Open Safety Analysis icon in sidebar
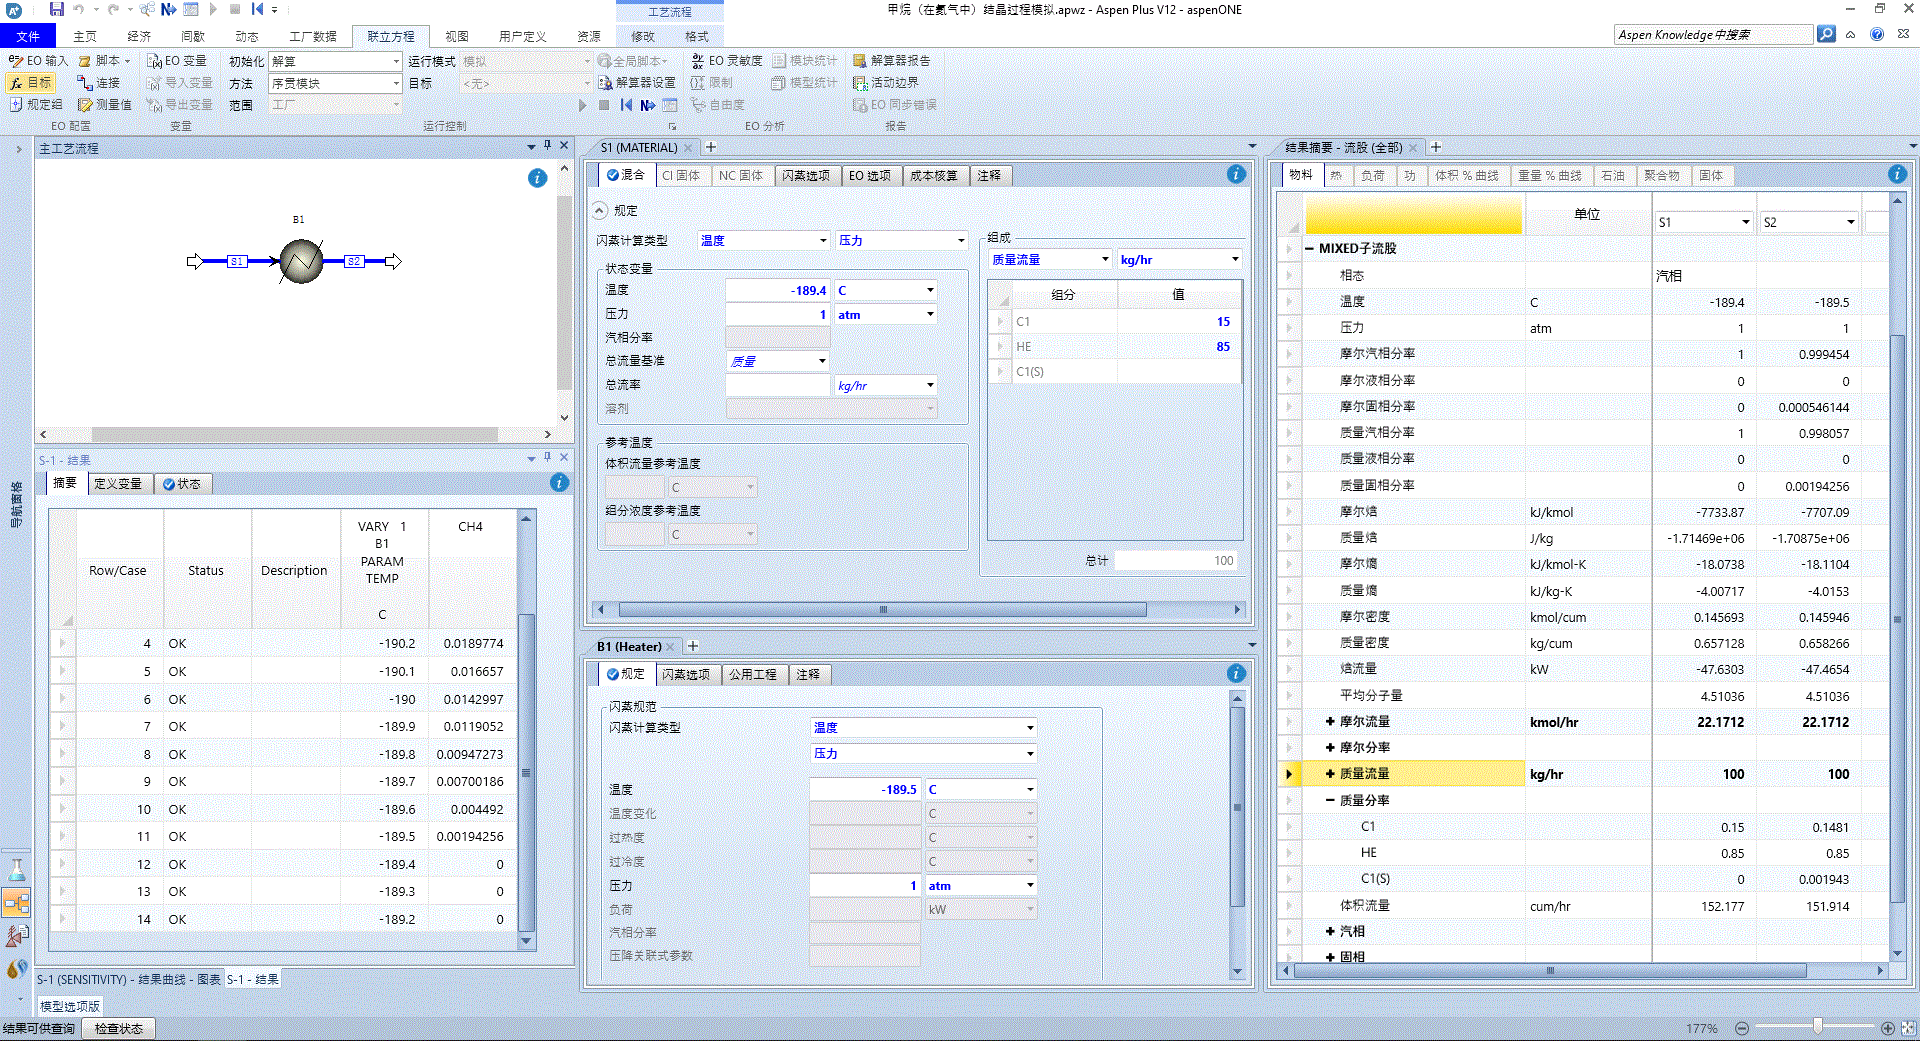 point(17,936)
